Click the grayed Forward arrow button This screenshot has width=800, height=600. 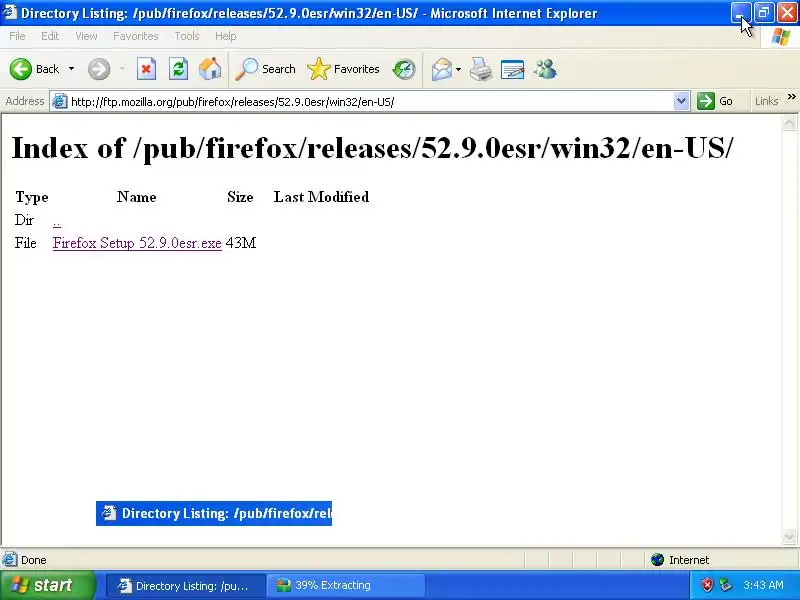click(99, 69)
